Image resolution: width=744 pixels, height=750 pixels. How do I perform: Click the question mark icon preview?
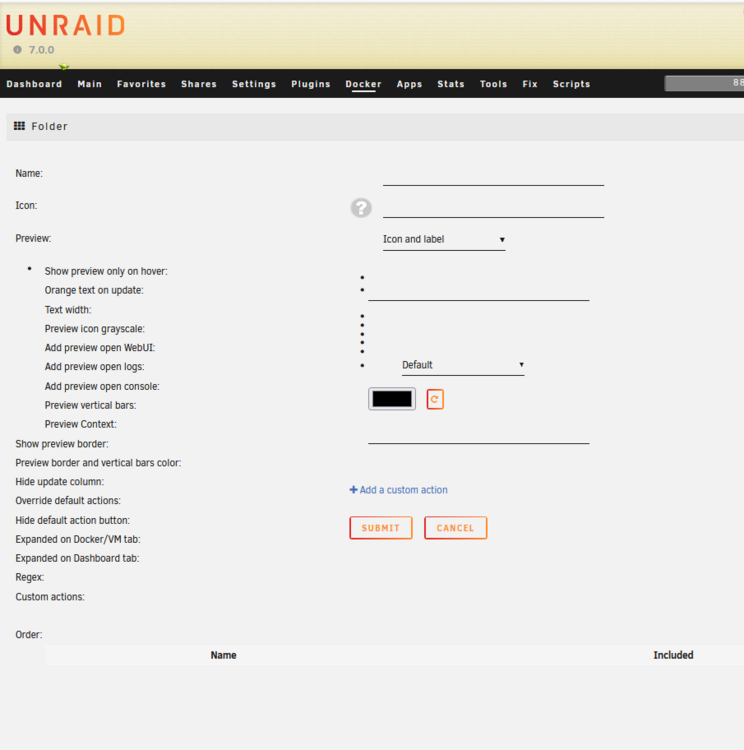[x=361, y=208]
